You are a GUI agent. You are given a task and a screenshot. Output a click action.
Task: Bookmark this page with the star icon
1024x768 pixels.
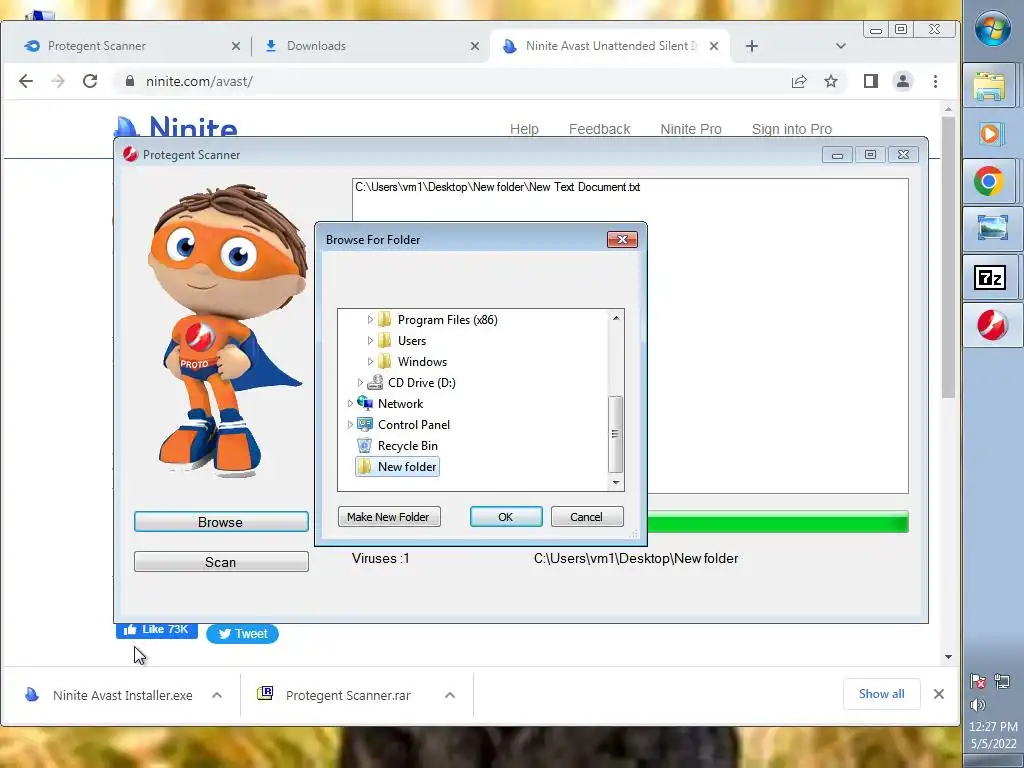pyautogui.click(x=831, y=81)
